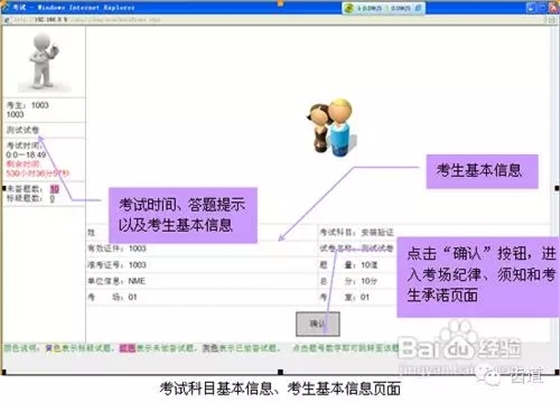Click the 准考证号 1003 row
This screenshot has height=402, width=560.
(x=202, y=265)
